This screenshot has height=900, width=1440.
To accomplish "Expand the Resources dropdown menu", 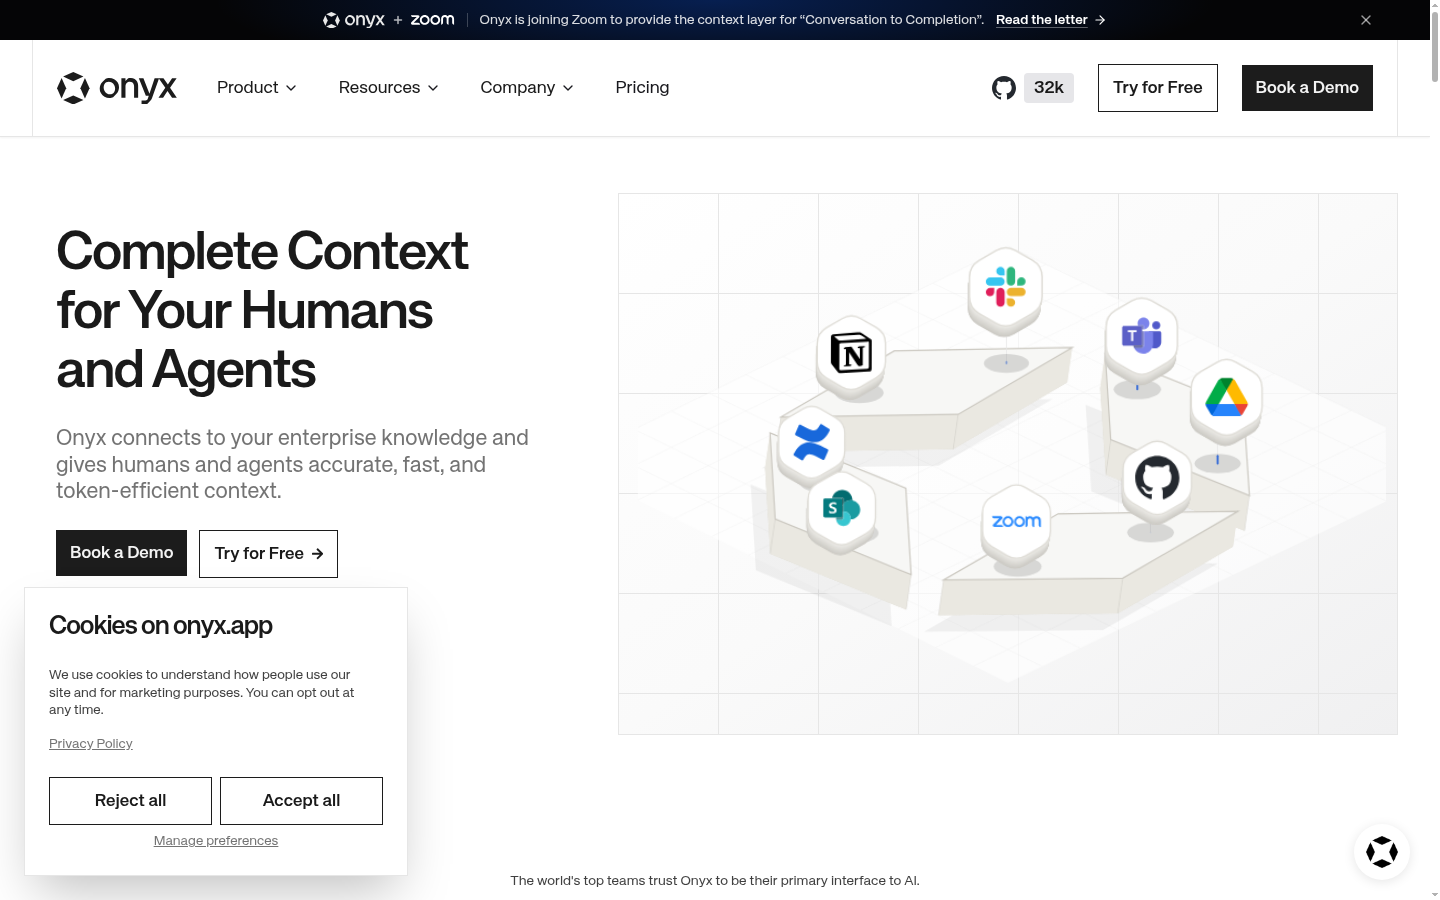I will 389,88.
